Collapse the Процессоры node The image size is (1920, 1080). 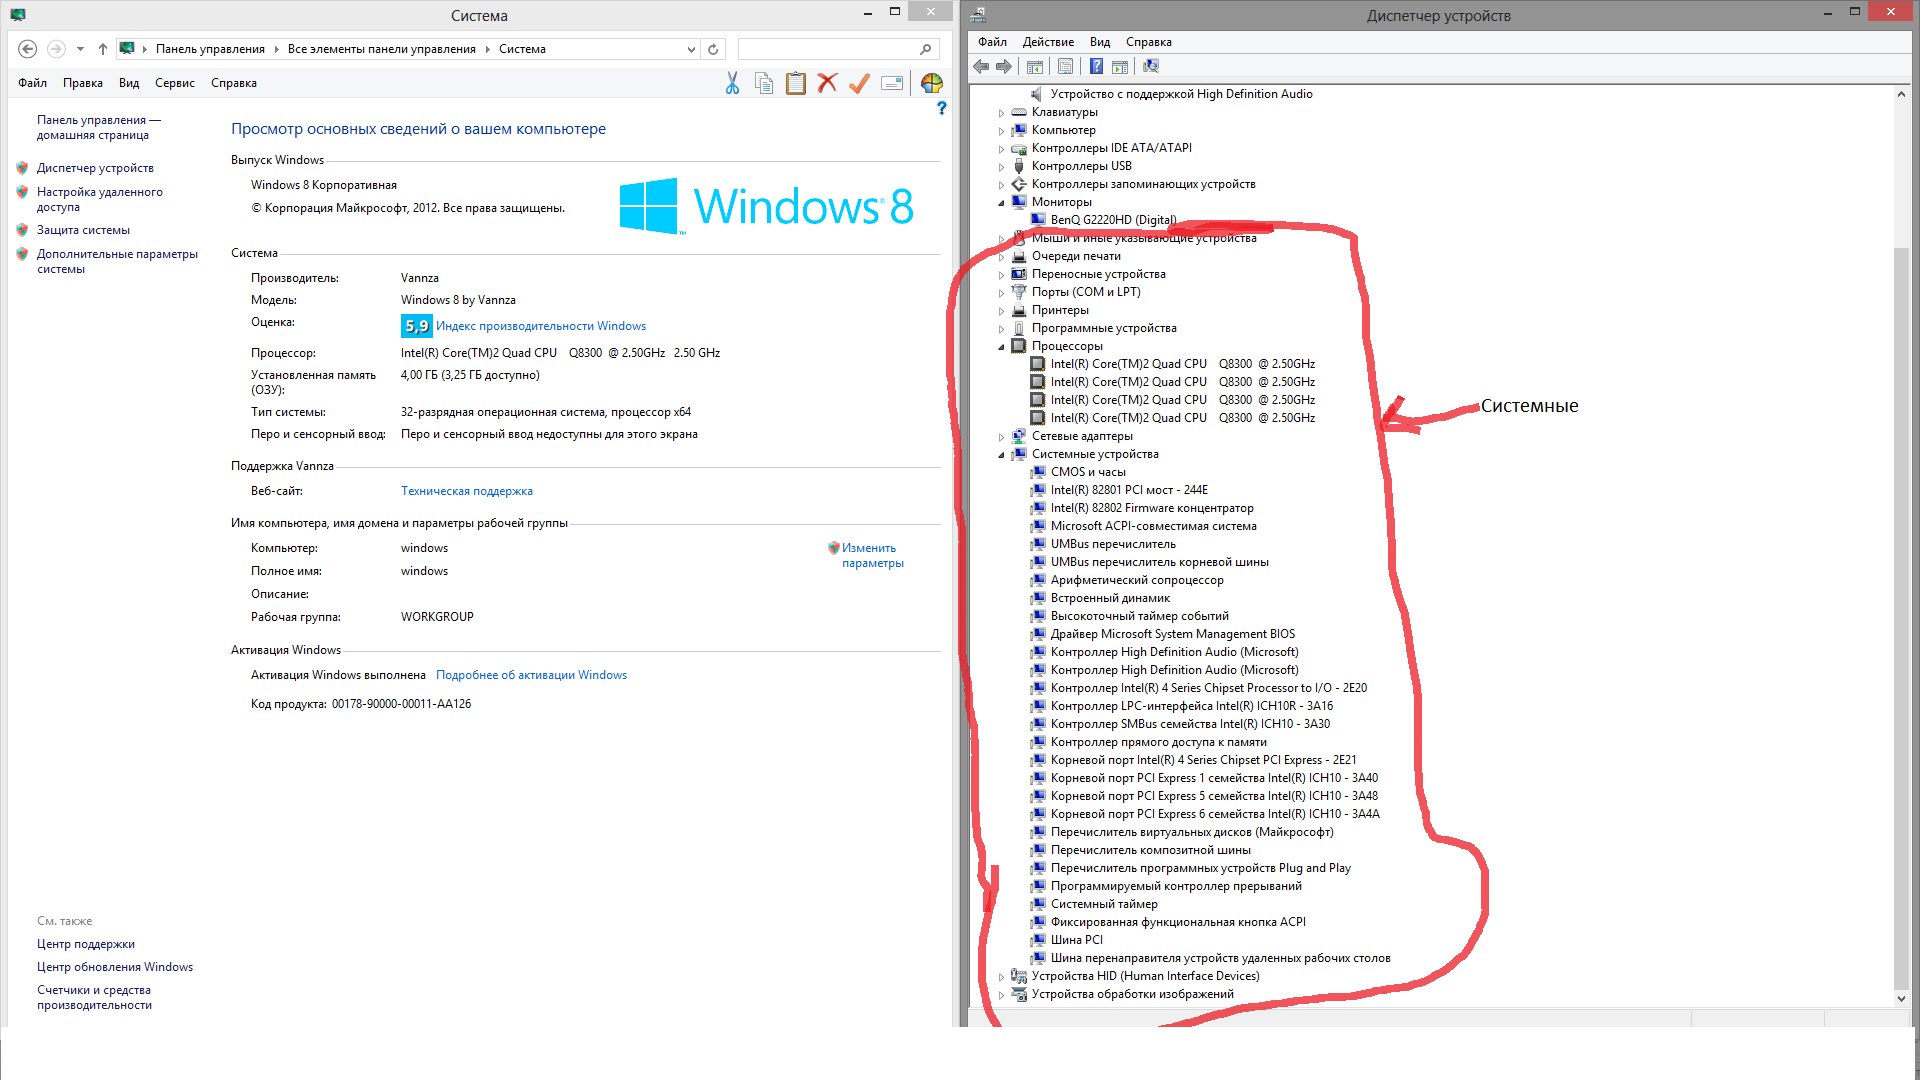[1001, 347]
